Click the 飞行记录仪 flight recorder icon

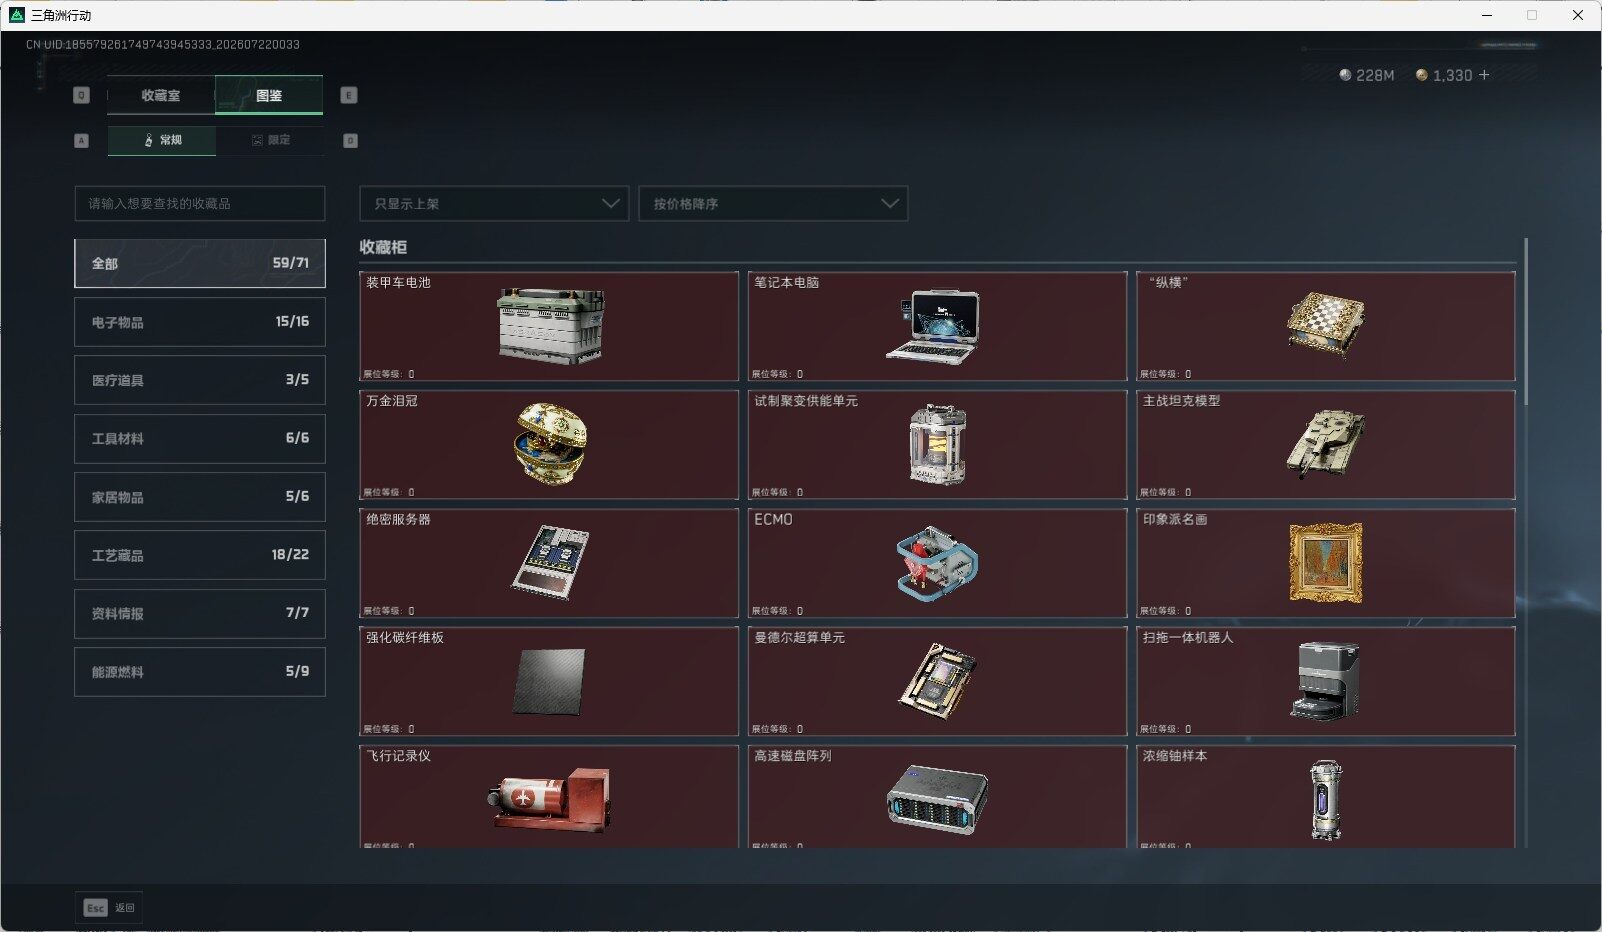coord(549,800)
